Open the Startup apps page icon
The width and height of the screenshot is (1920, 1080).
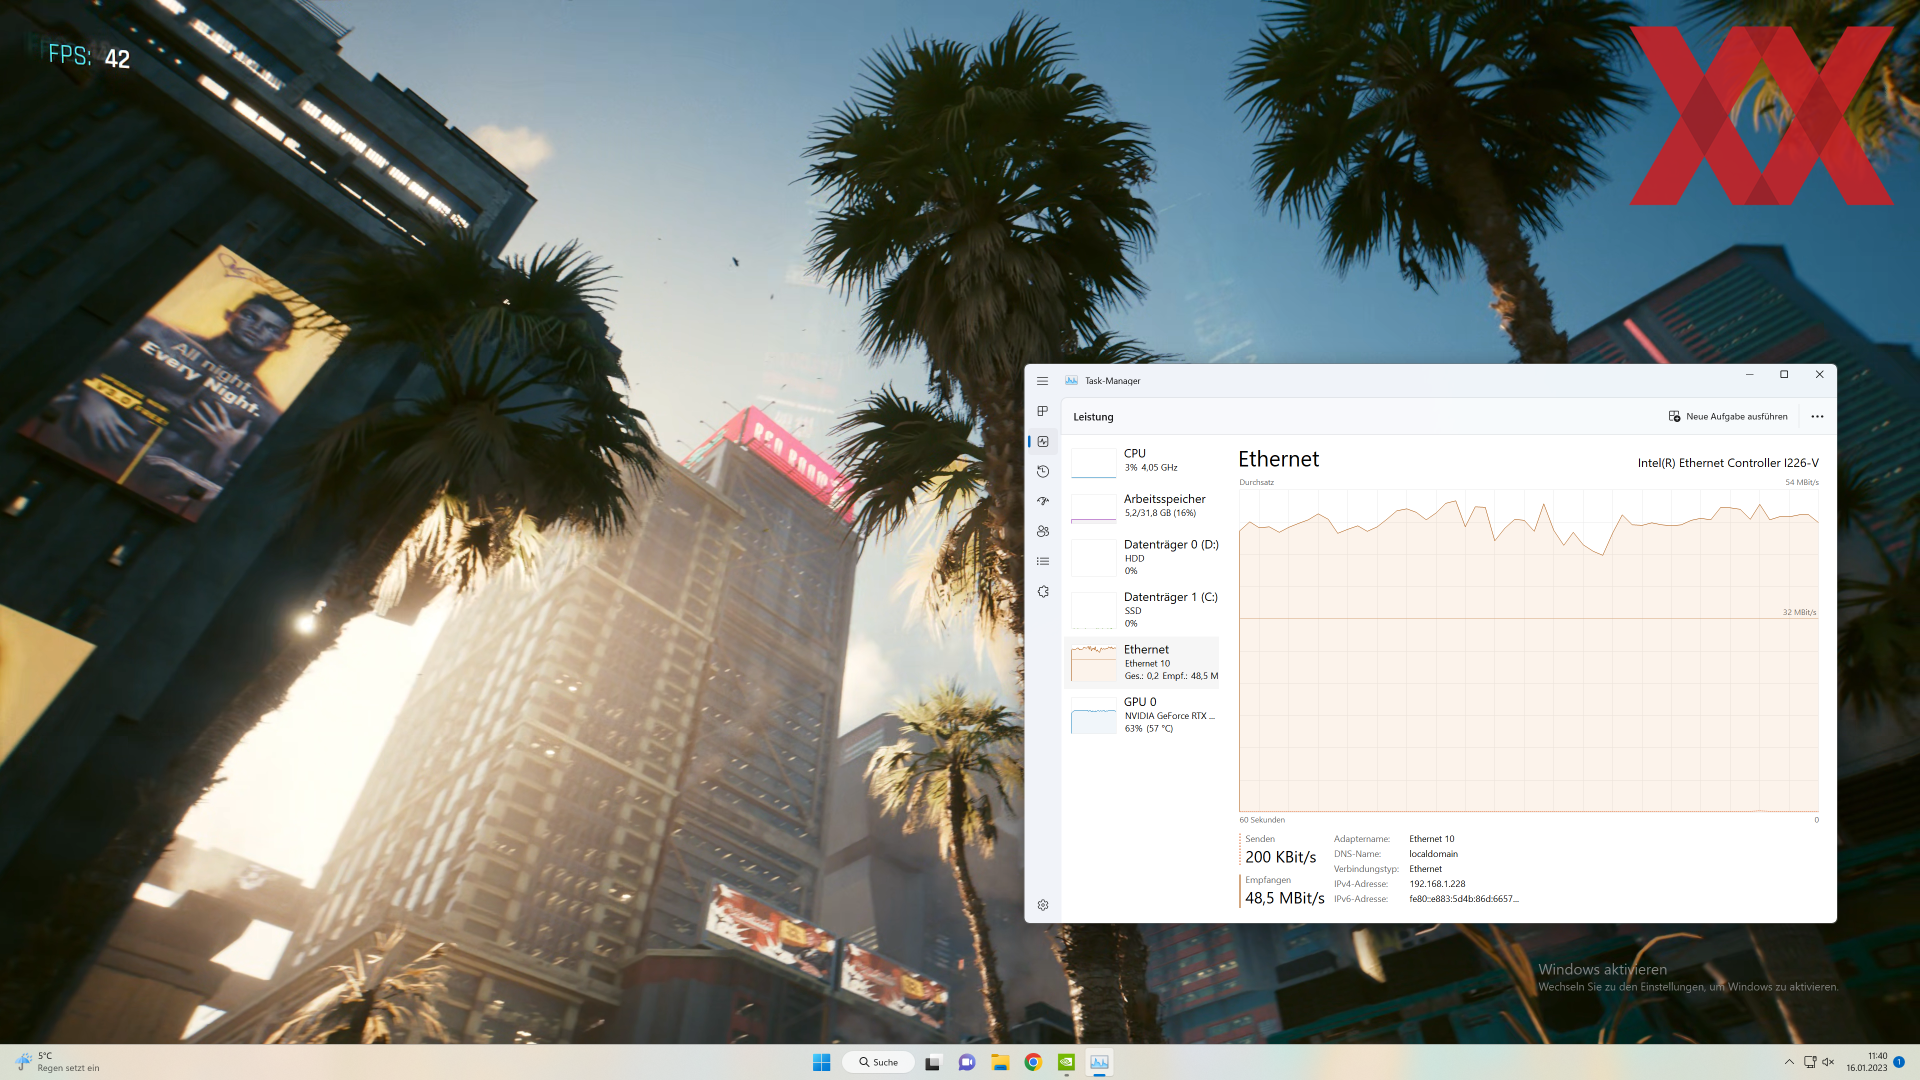(x=1043, y=501)
